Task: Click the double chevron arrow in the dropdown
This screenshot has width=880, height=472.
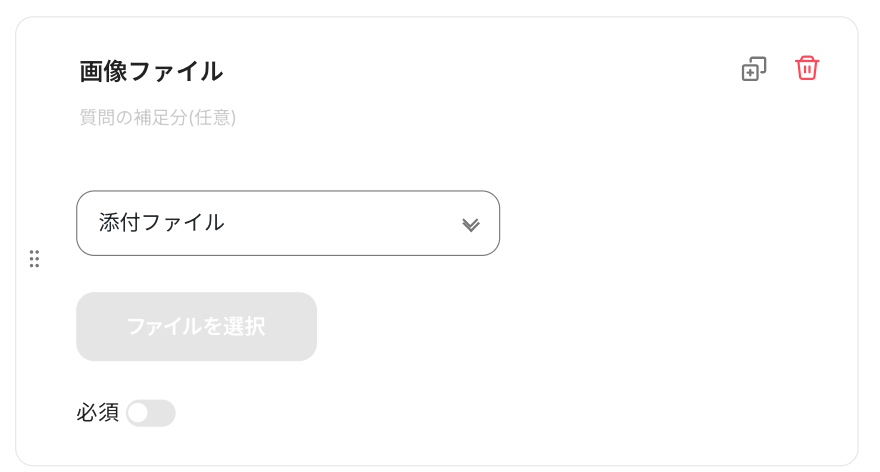Action: tap(471, 224)
